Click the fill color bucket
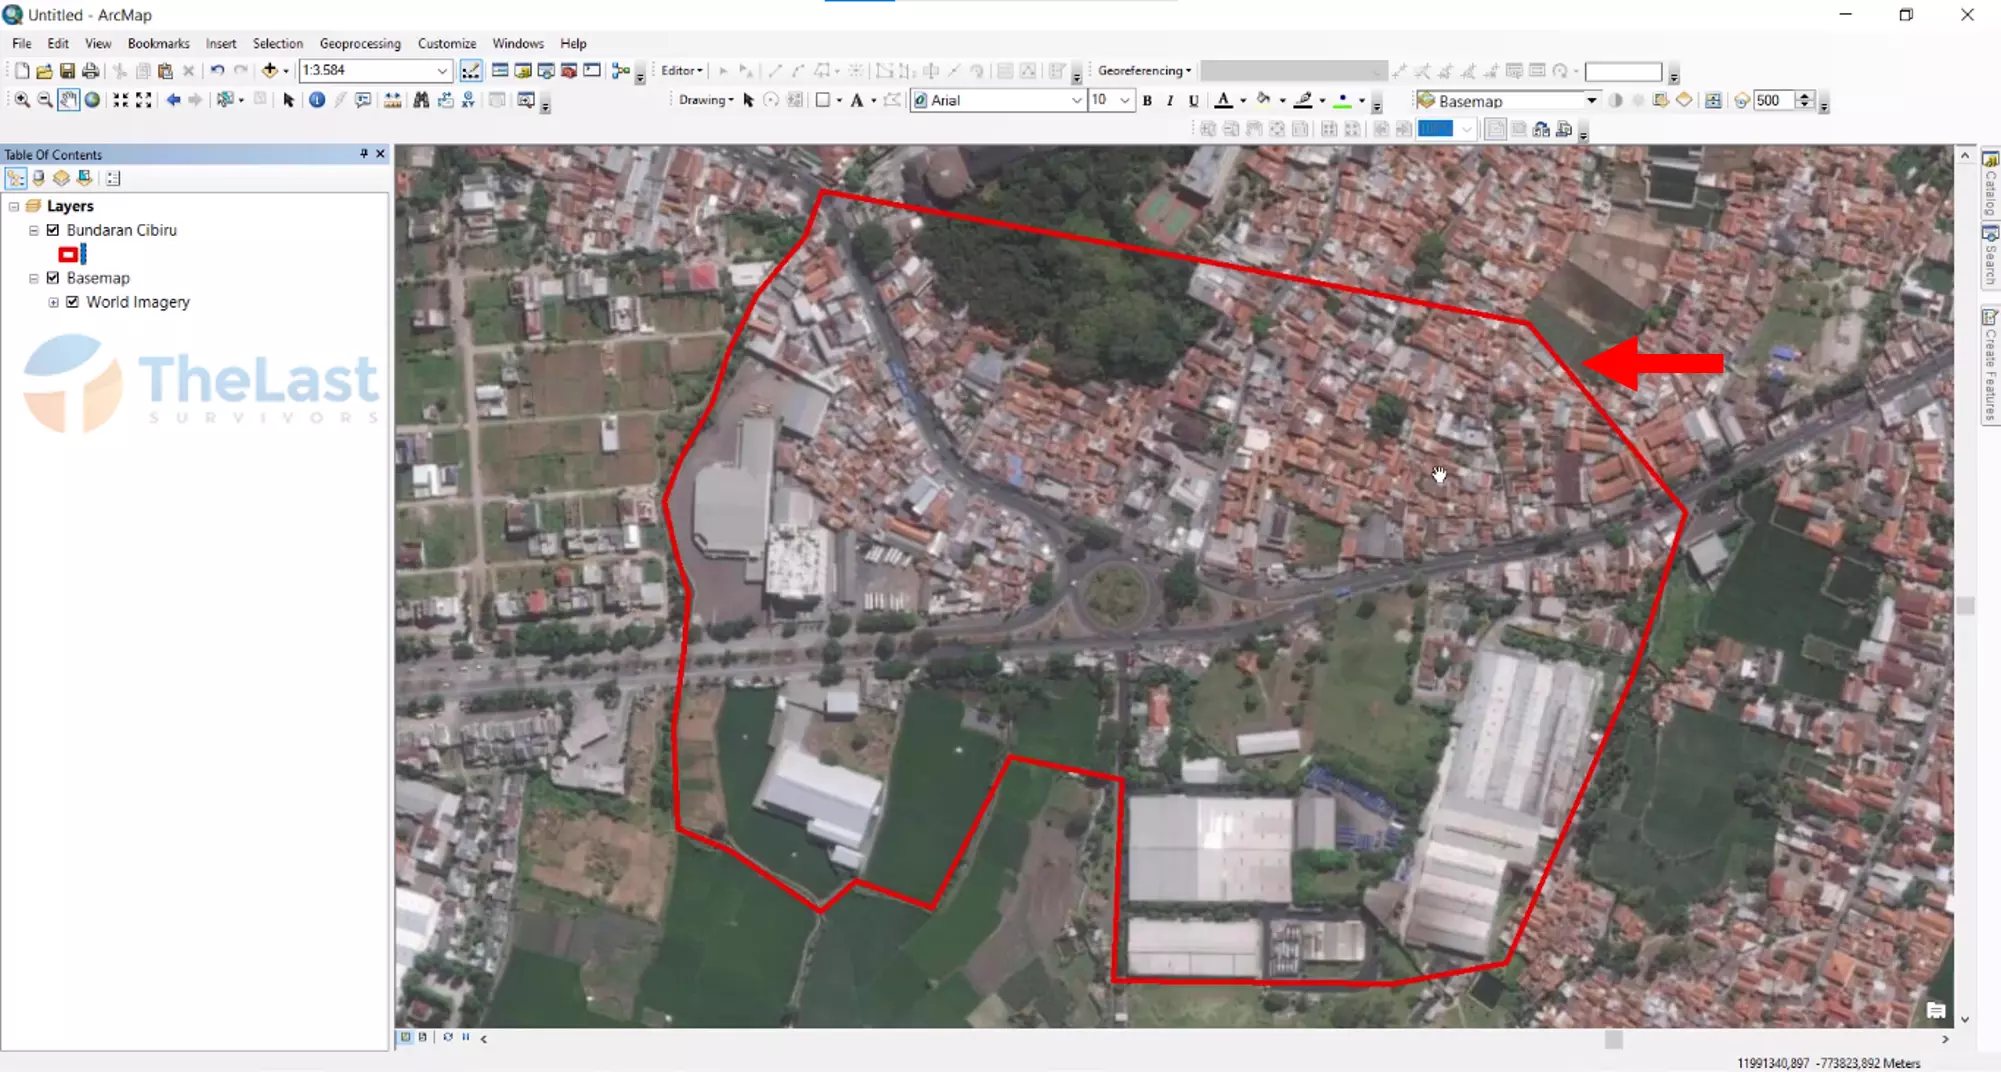Screen dimensions: 2001x1072 click(x=1264, y=101)
